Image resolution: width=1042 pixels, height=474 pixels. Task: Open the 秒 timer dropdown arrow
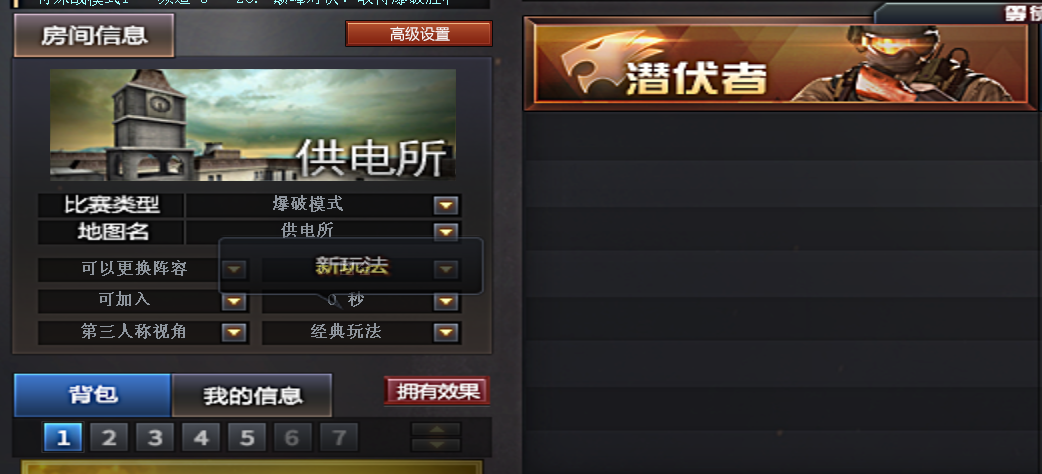click(x=446, y=302)
